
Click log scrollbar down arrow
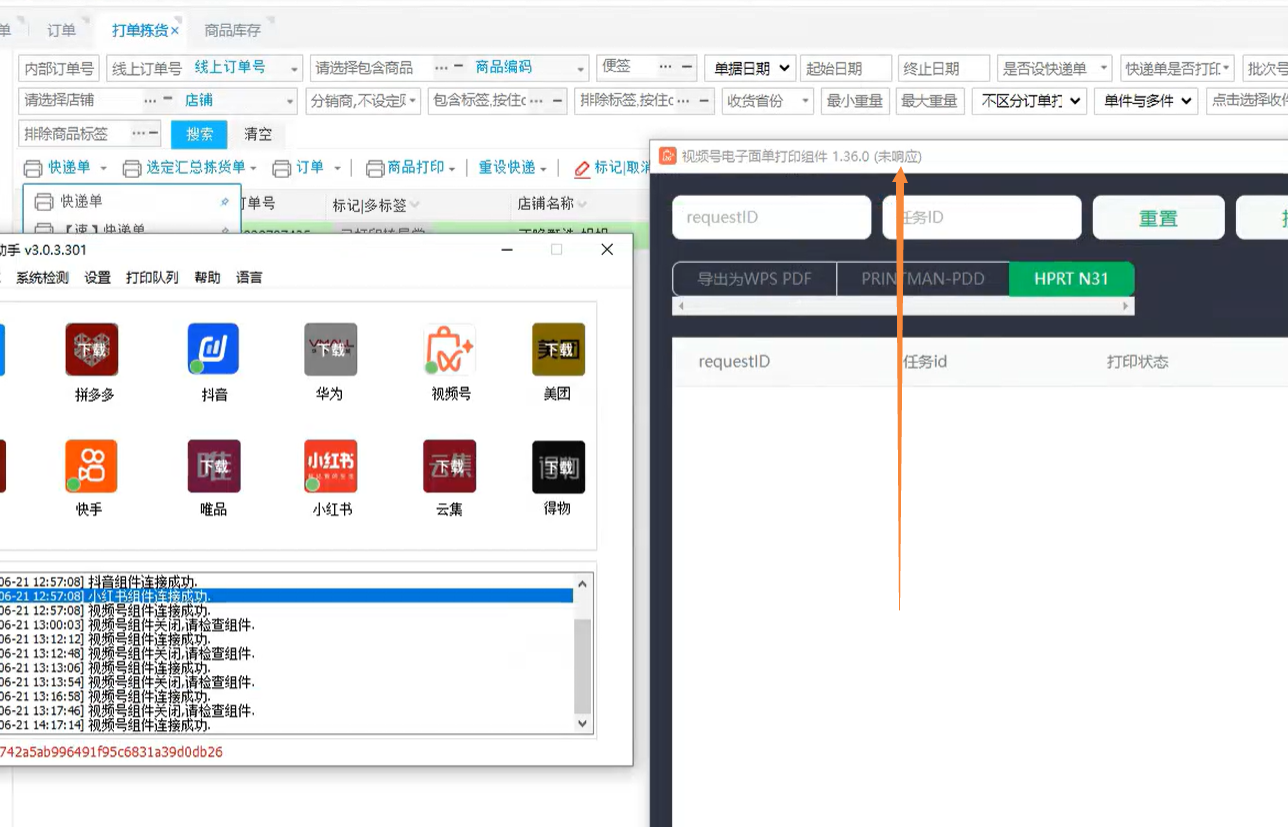pyautogui.click(x=584, y=724)
